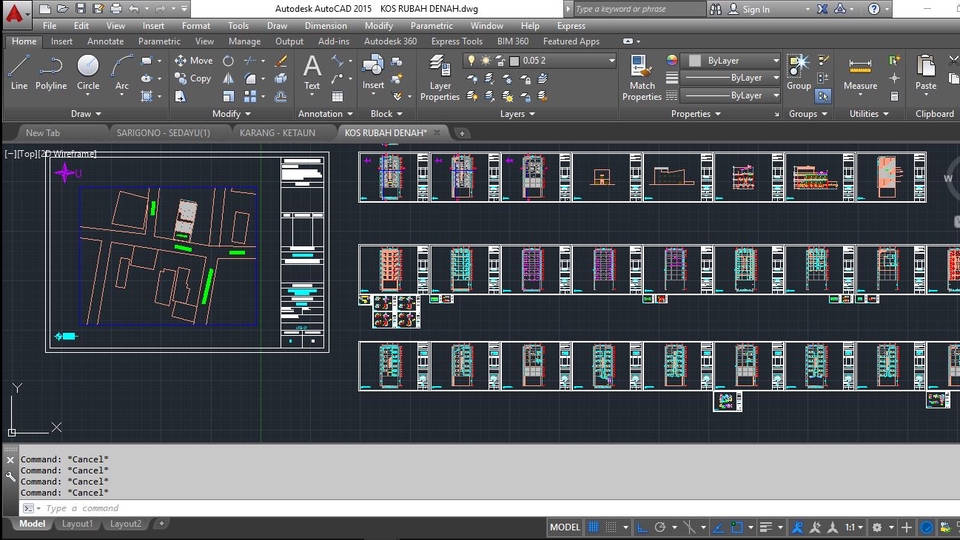Click the Erase tool icon

[x=281, y=61]
